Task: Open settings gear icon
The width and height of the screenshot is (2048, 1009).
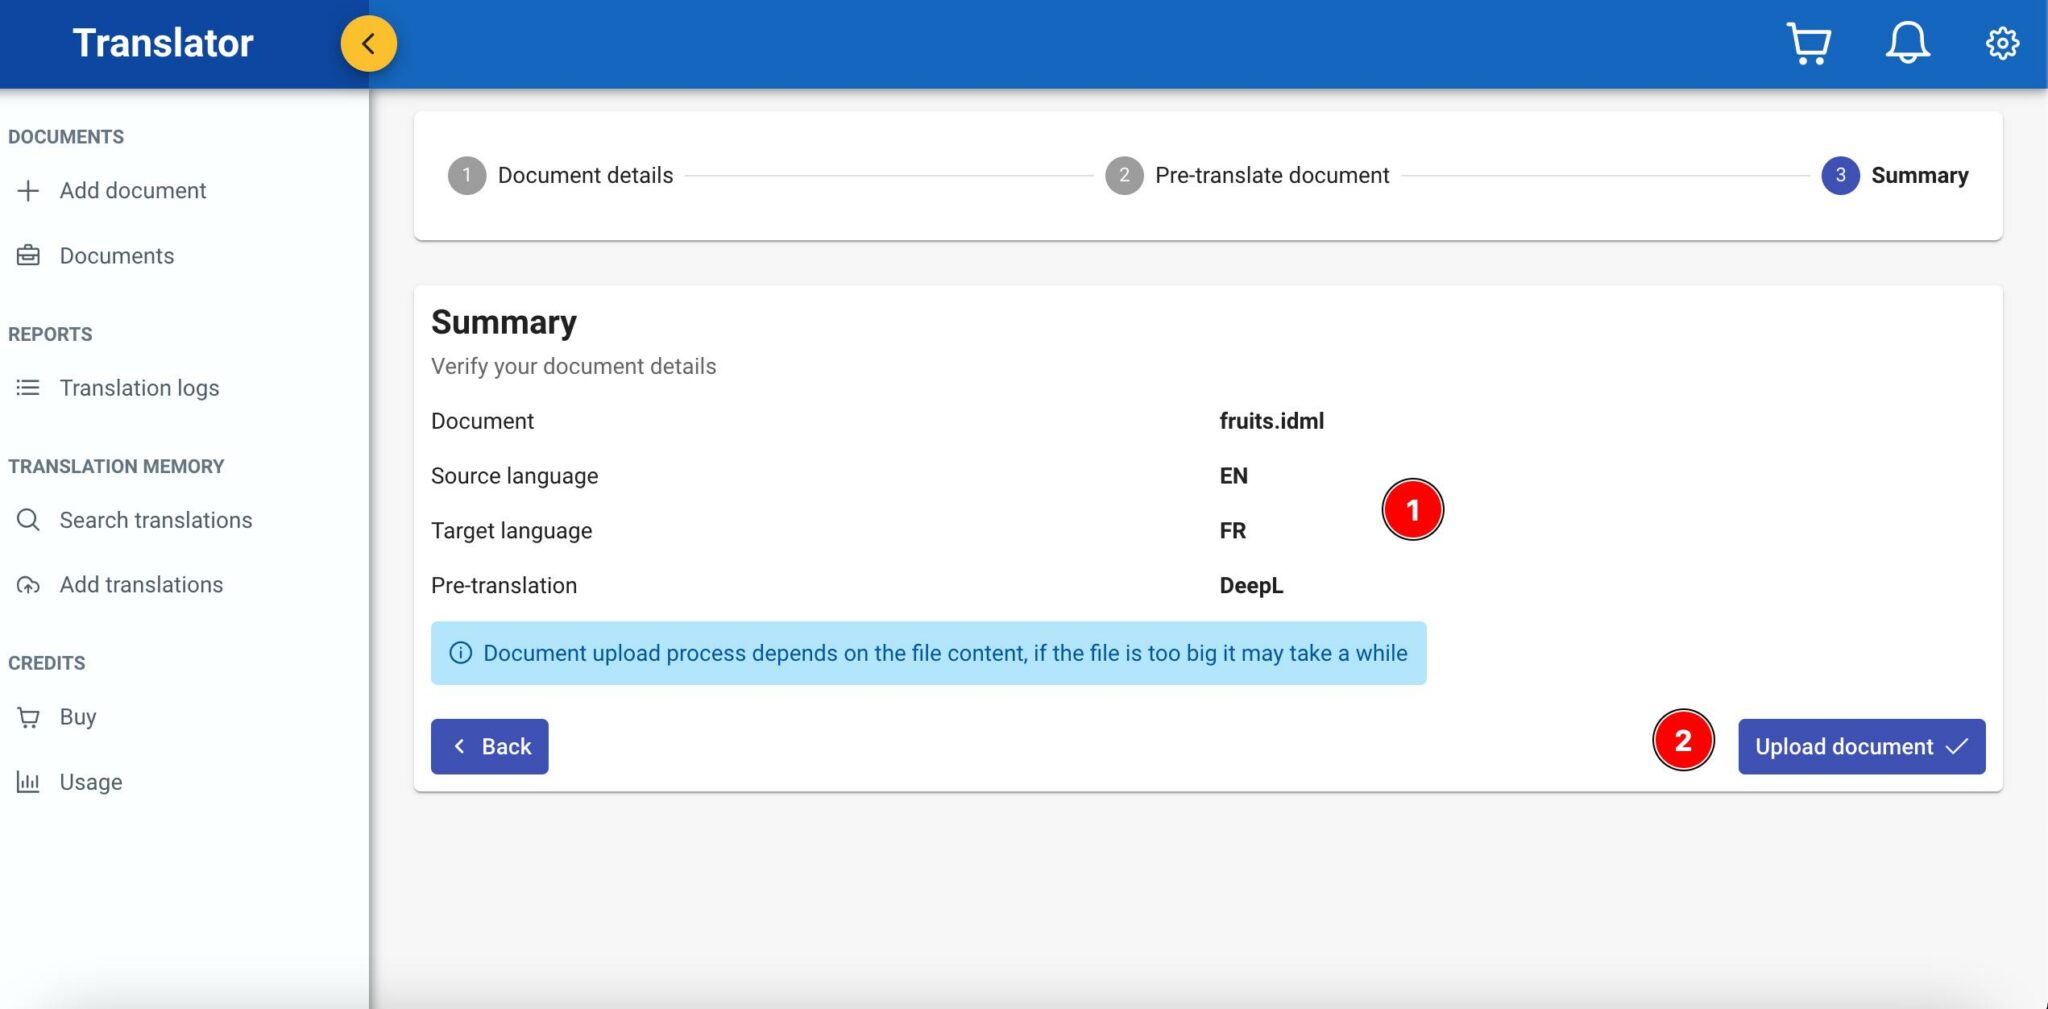Action: (x=2002, y=44)
